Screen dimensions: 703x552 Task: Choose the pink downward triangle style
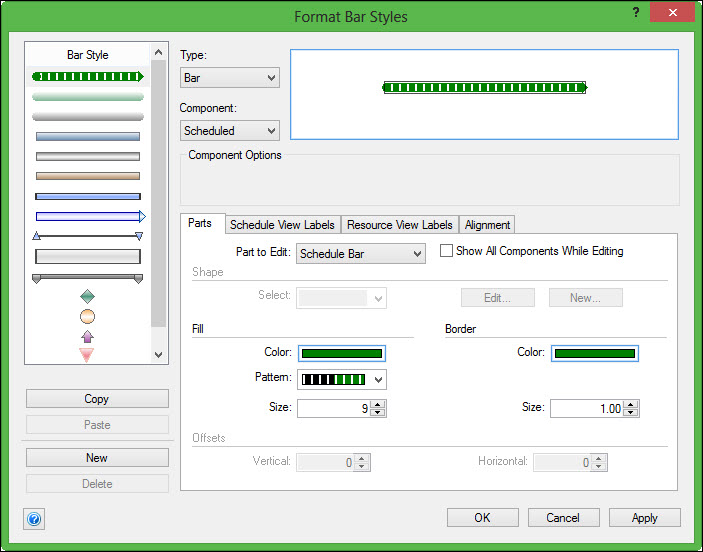(87, 354)
